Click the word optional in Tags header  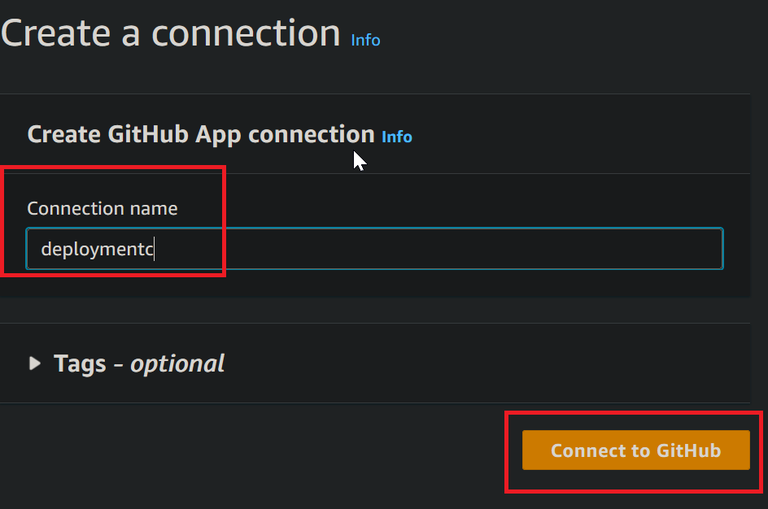tap(177, 363)
